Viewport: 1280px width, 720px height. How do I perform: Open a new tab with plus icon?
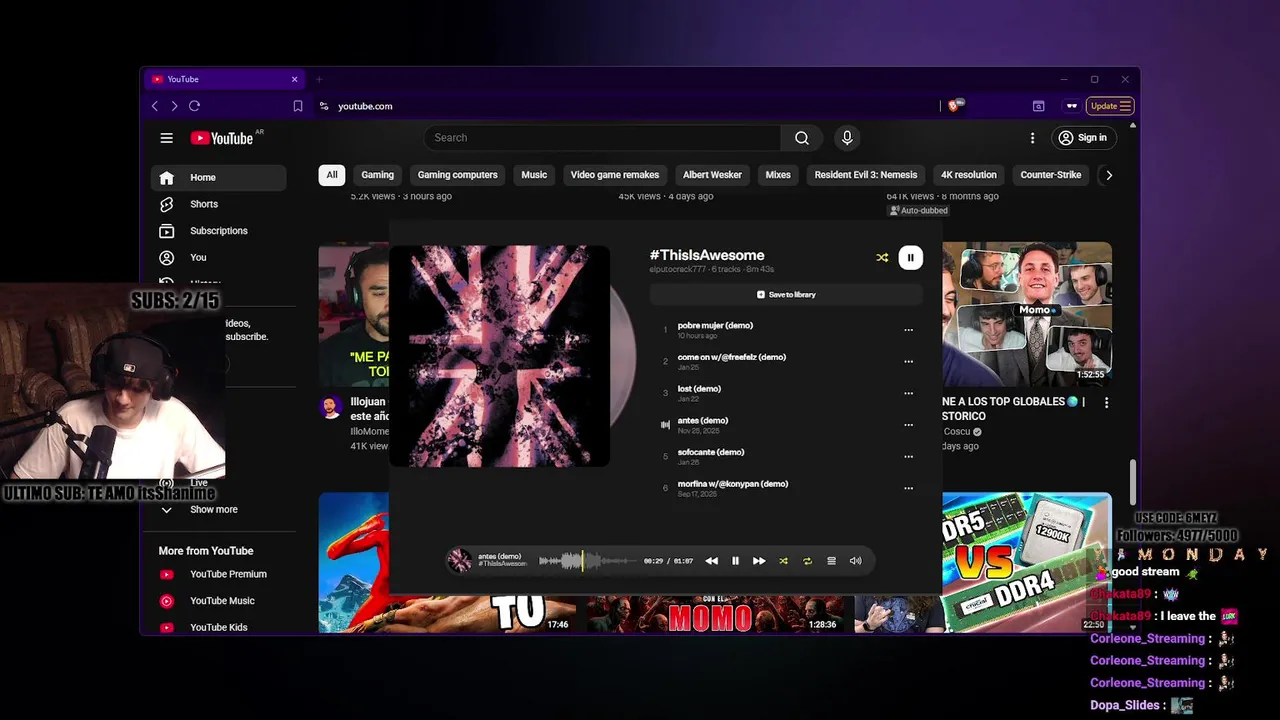[x=319, y=79]
